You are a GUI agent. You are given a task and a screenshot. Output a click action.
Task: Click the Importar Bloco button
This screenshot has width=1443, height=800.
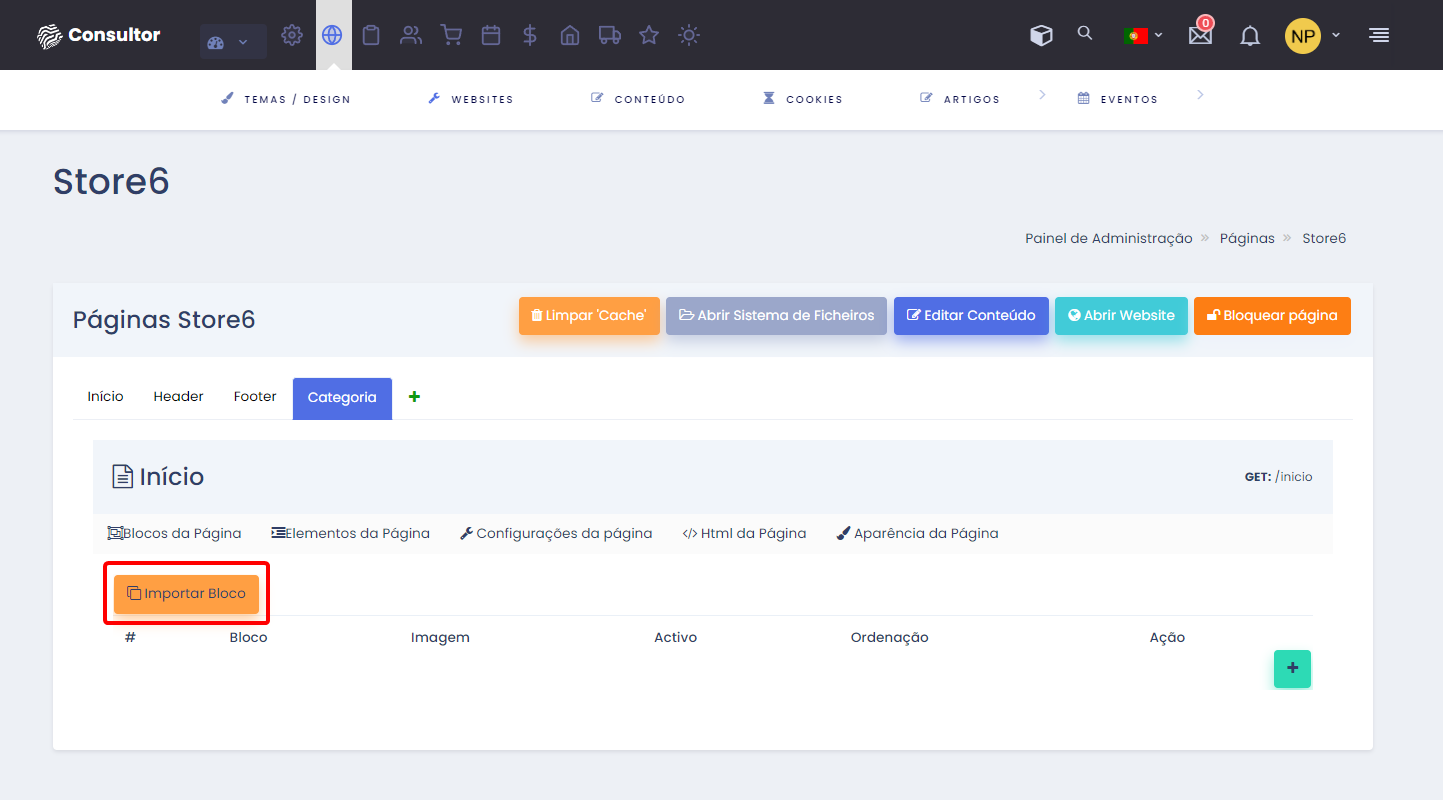(186, 594)
